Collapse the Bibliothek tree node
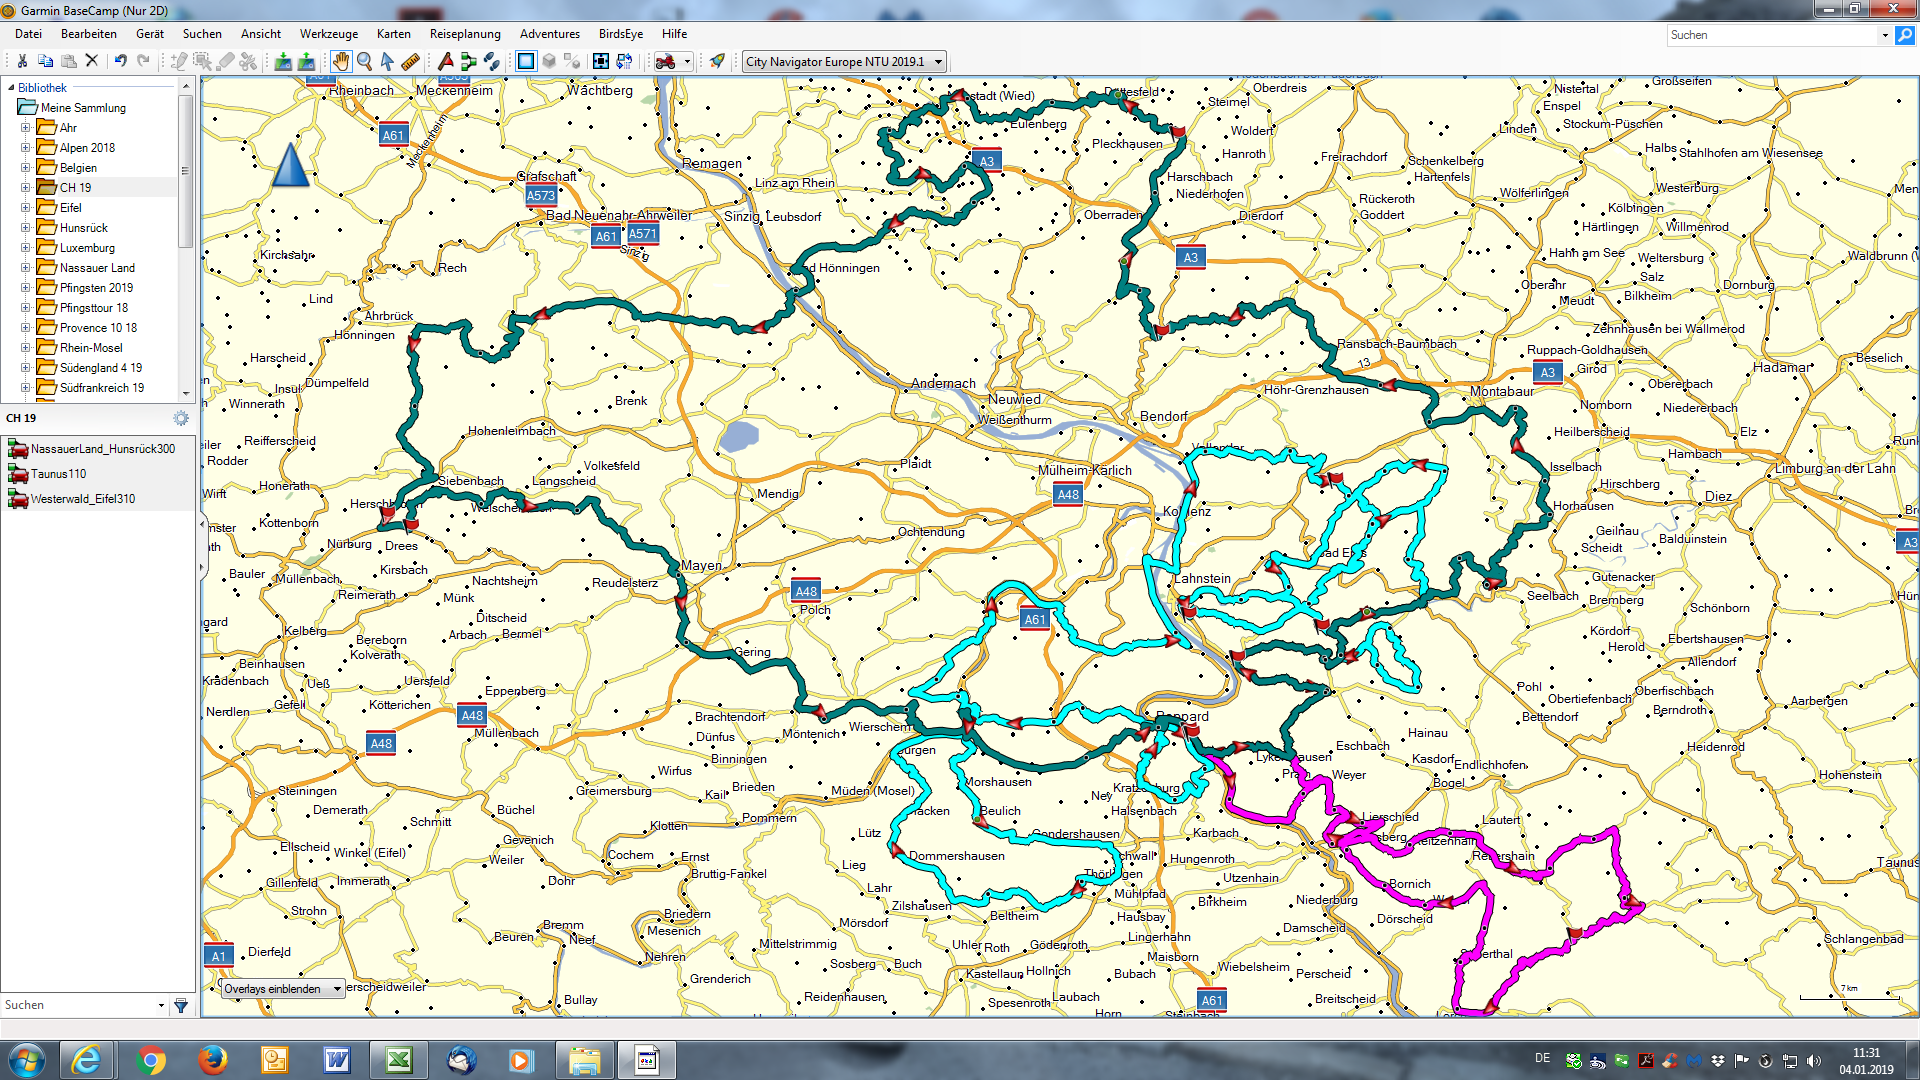Image resolution: width=1920 pixels, height=1080 pixels. 10,88
